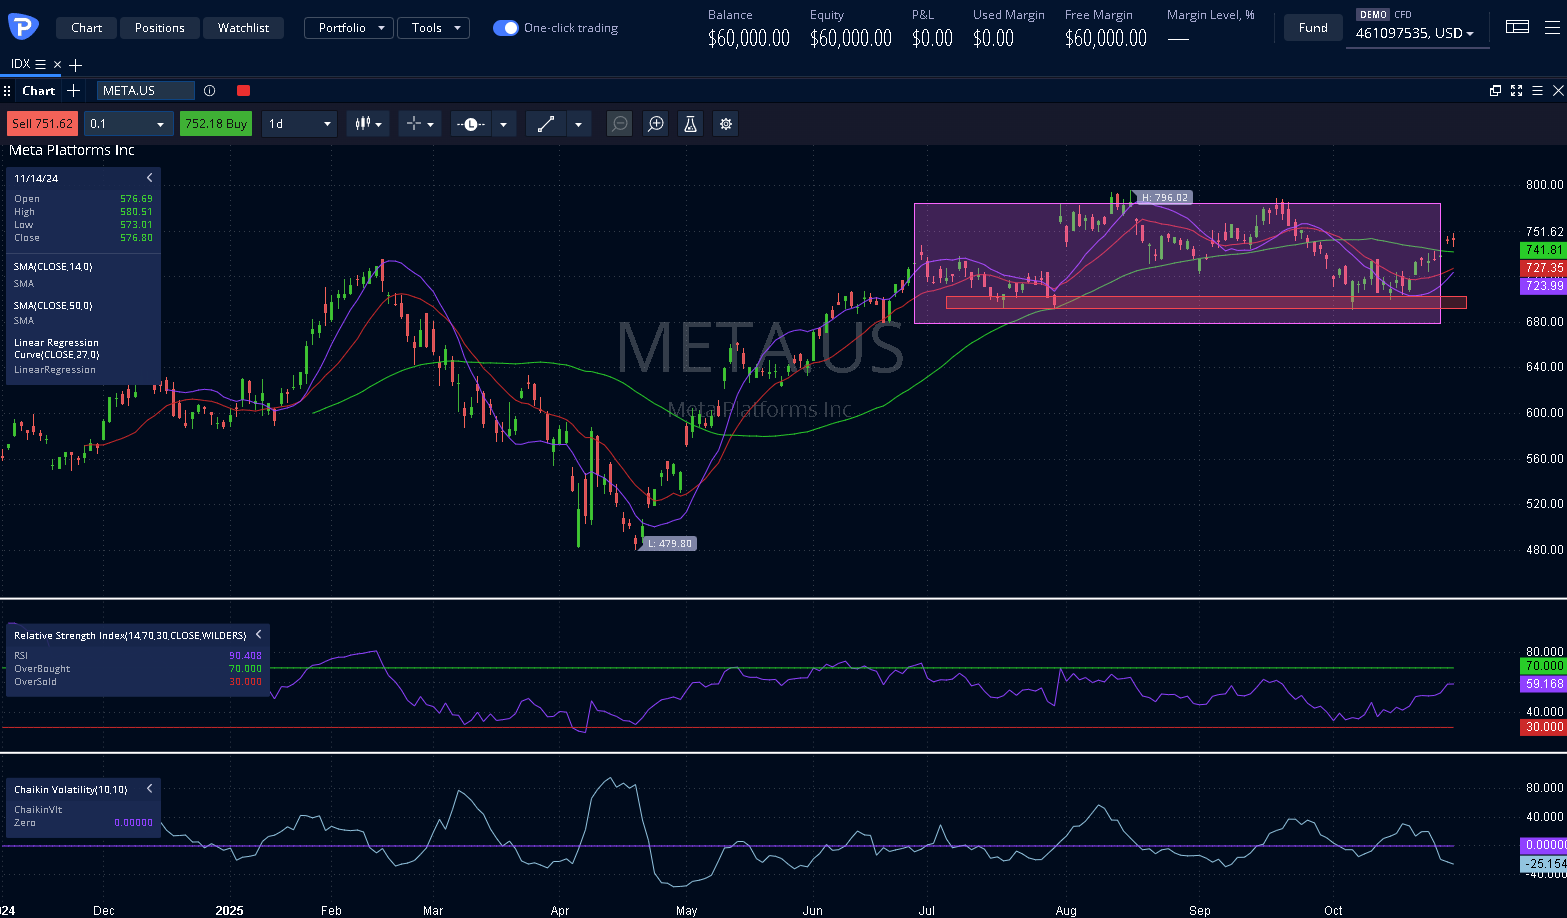
Task: Open the candlestick chart type dropdown
Action: [x=367, y=124]
